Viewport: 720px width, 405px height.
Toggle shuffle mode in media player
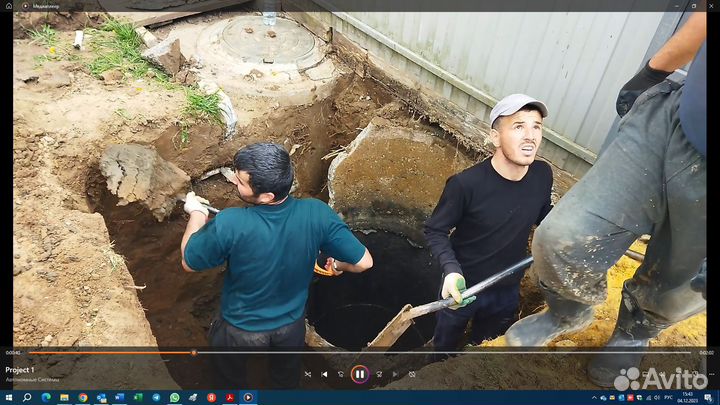pyautogui.click(x=308, y=375)
